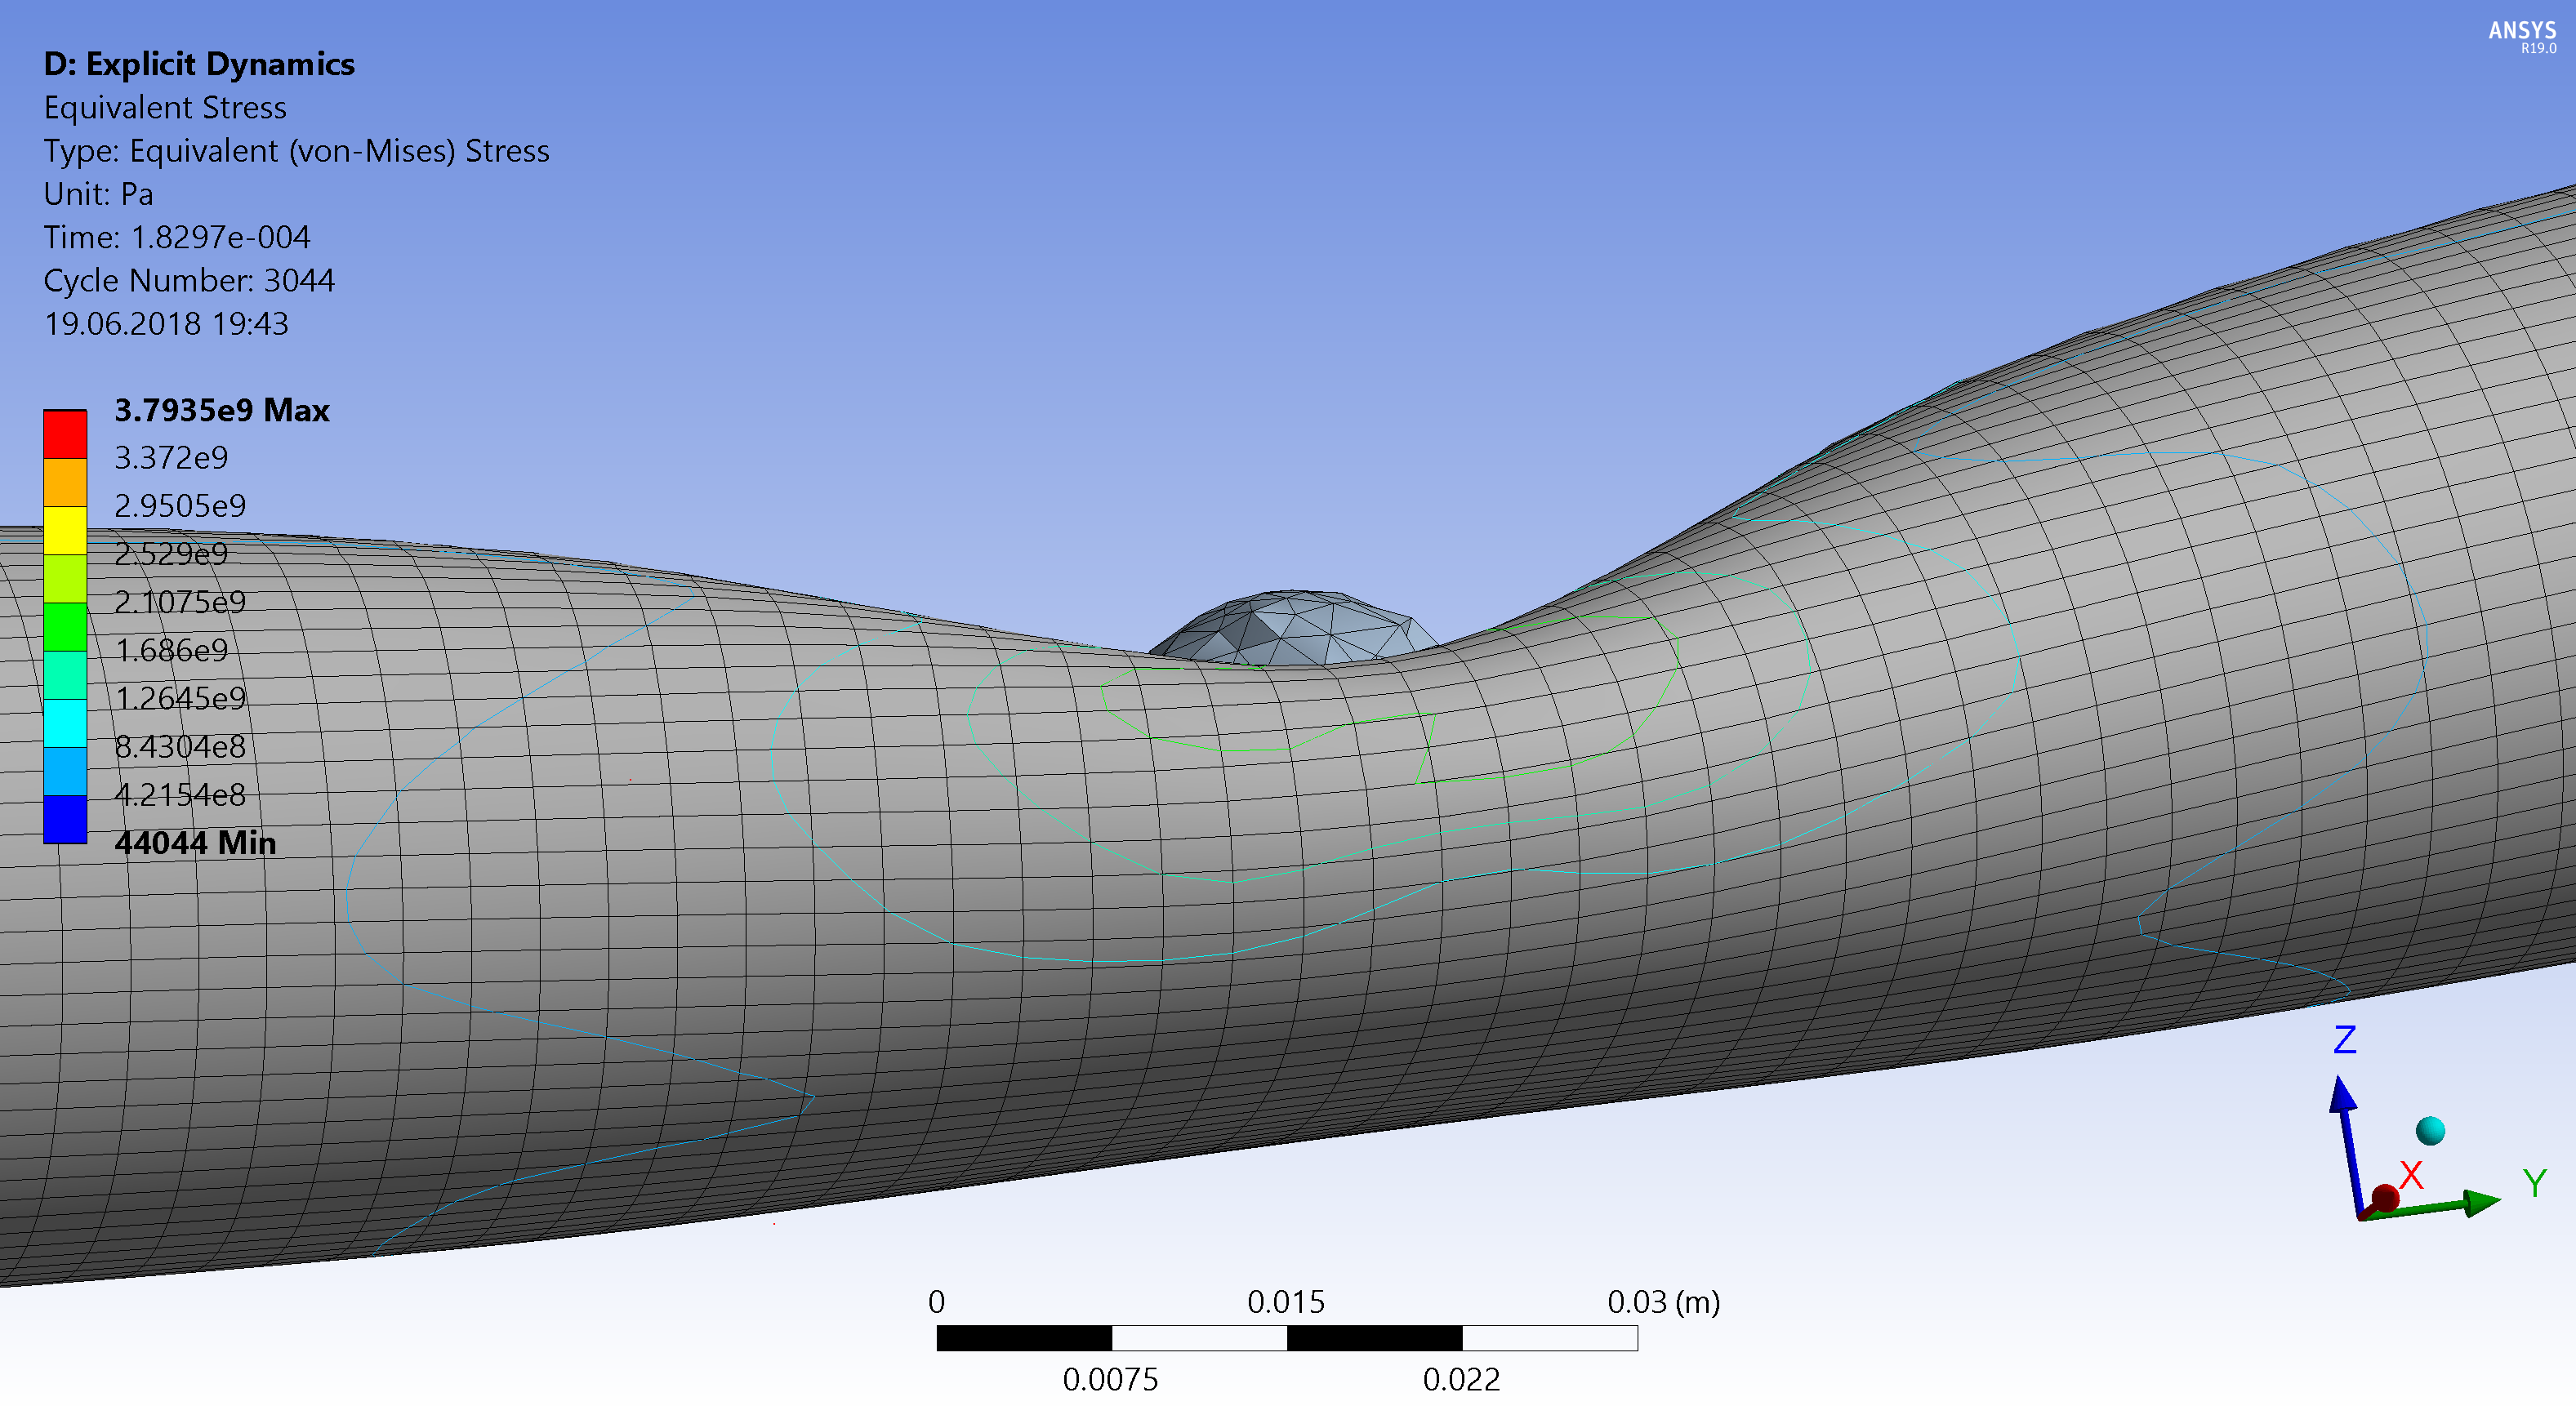2576x1406 pixels.
Task: Click the '0.022' scale label
Action: click(1461, 1380)
